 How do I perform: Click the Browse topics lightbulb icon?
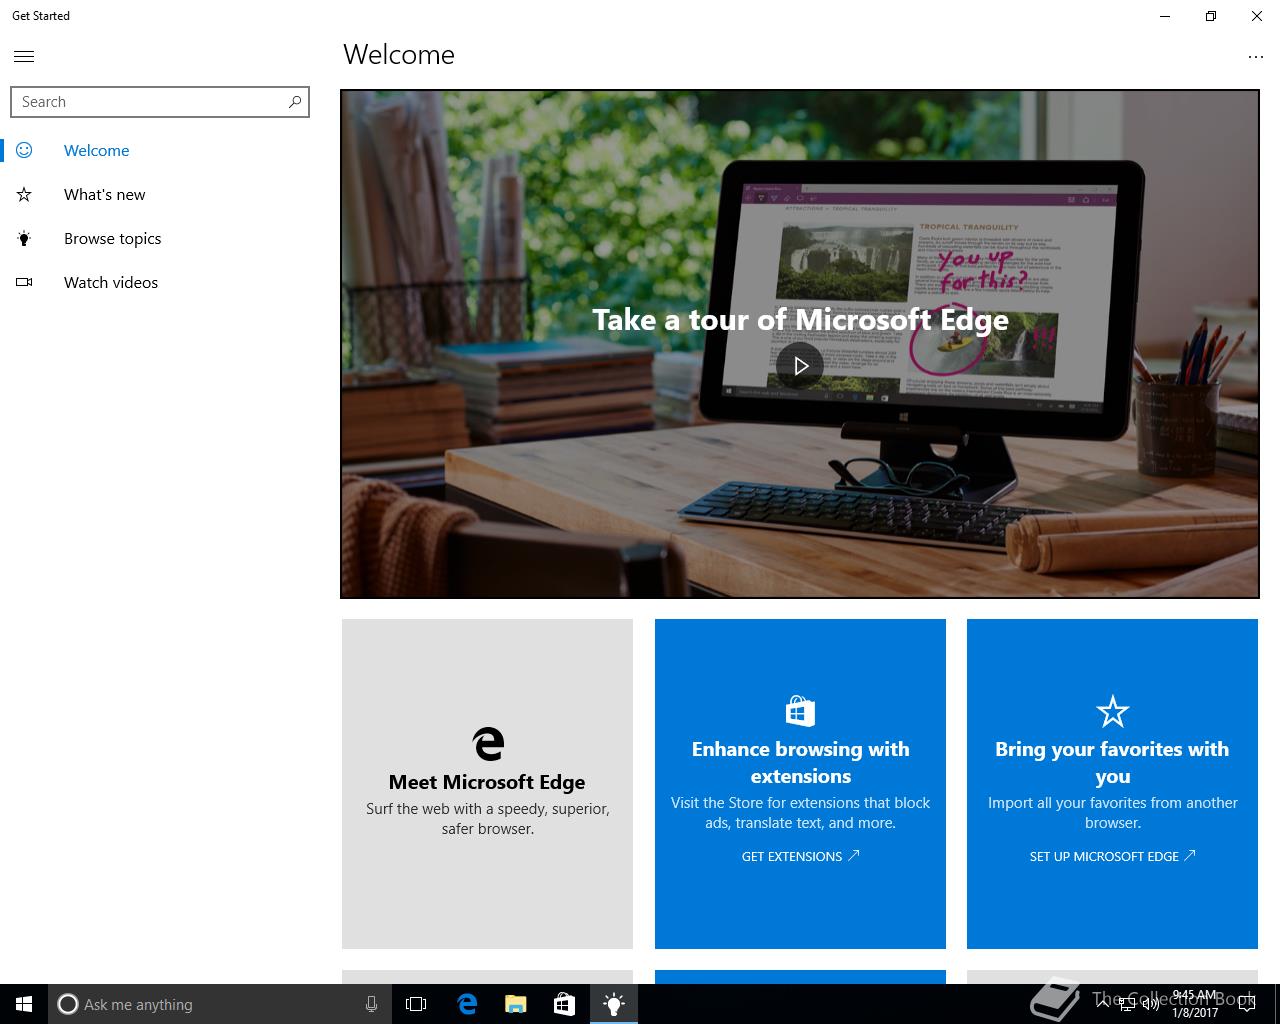coord(24,238)
